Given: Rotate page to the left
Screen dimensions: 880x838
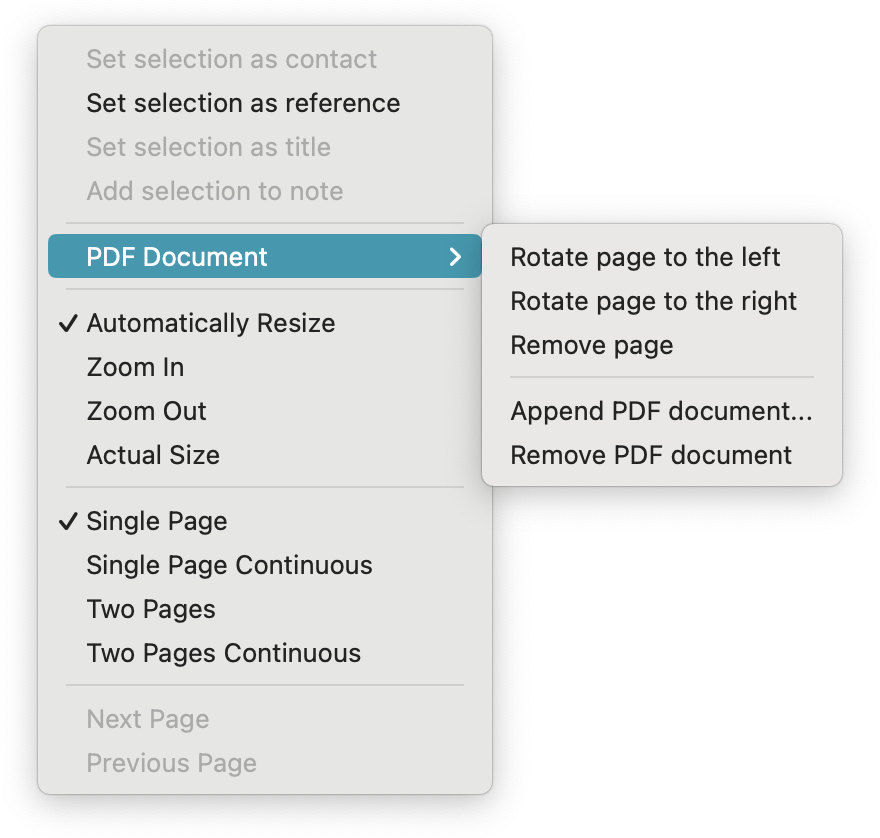Looking at the screenshot, I should (645, 257).
